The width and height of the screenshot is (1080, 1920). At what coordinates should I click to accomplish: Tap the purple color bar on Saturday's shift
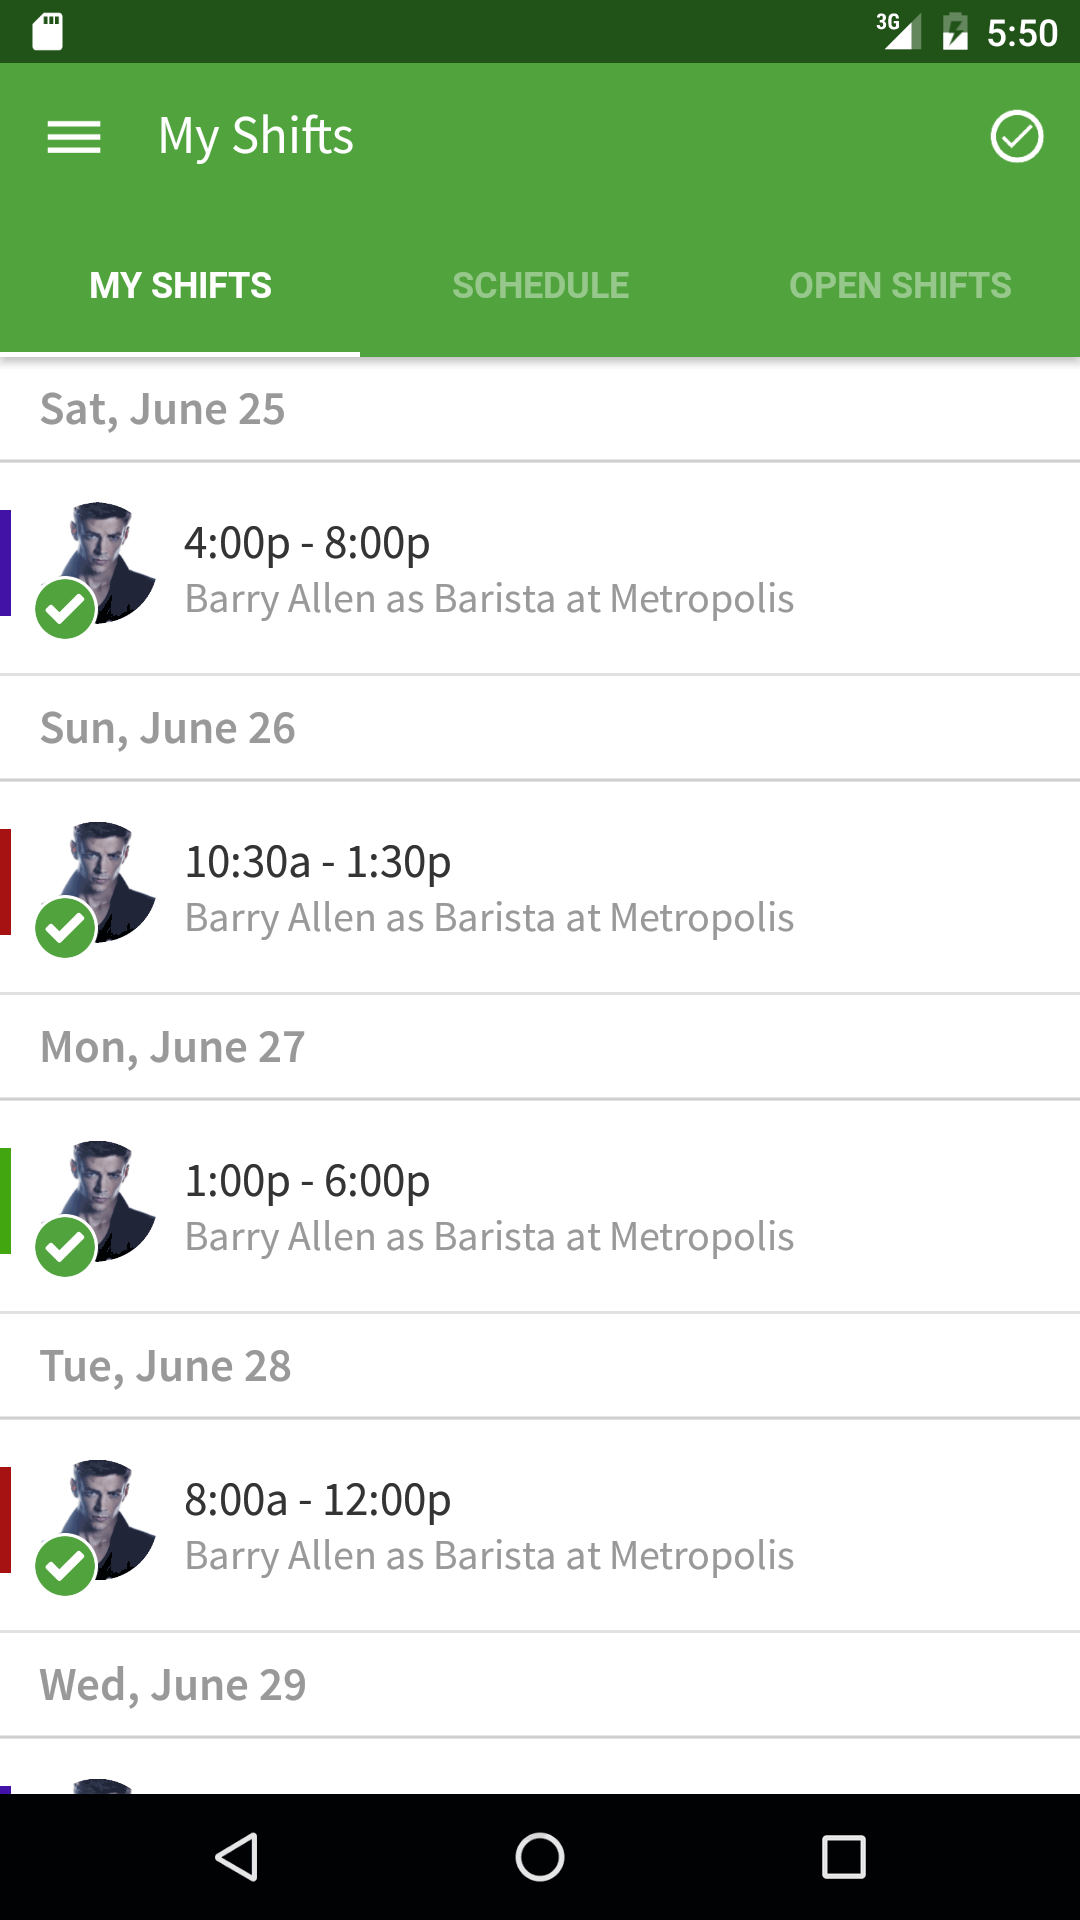(x=6, y=563)
